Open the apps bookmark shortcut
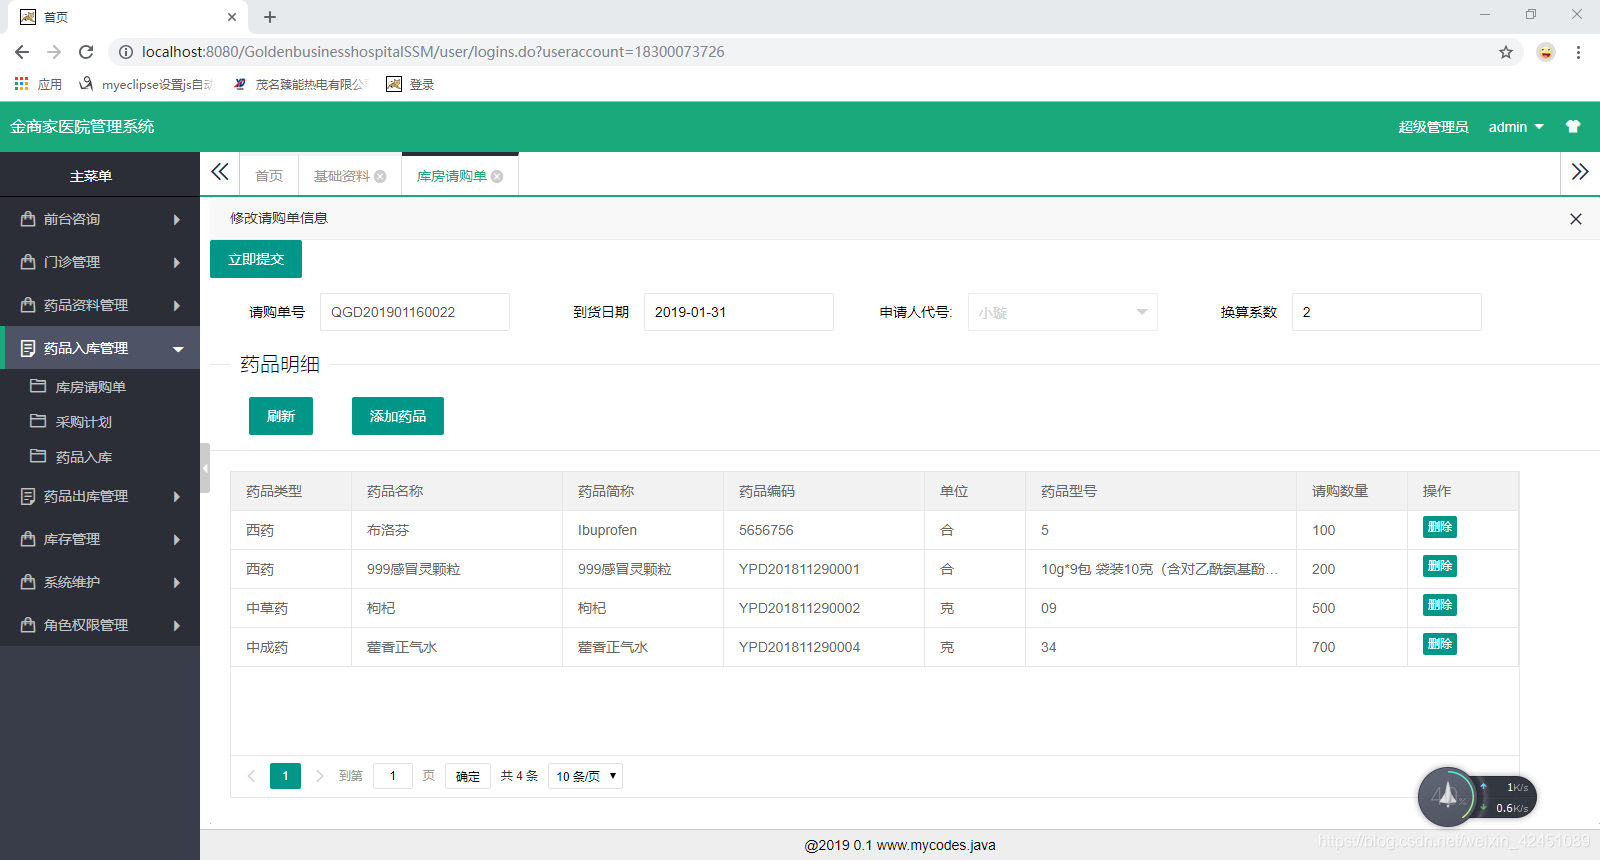The height and width of the screenshot is (860, 1600). 38,84
